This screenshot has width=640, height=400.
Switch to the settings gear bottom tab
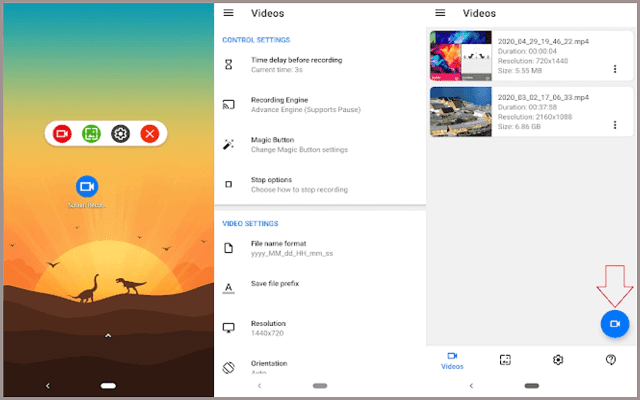pos(558,360)
